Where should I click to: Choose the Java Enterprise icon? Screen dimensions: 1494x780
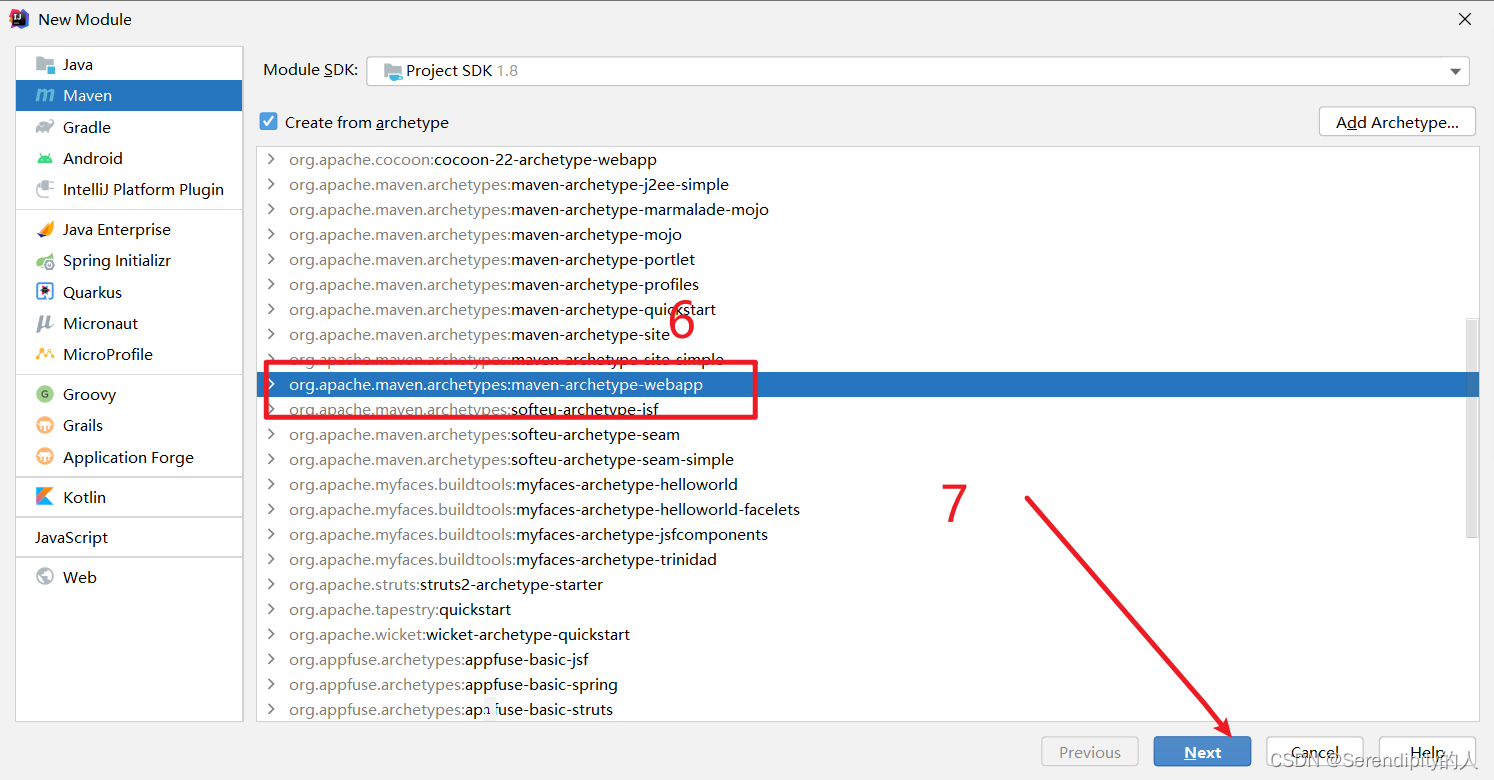click(45, 229)
